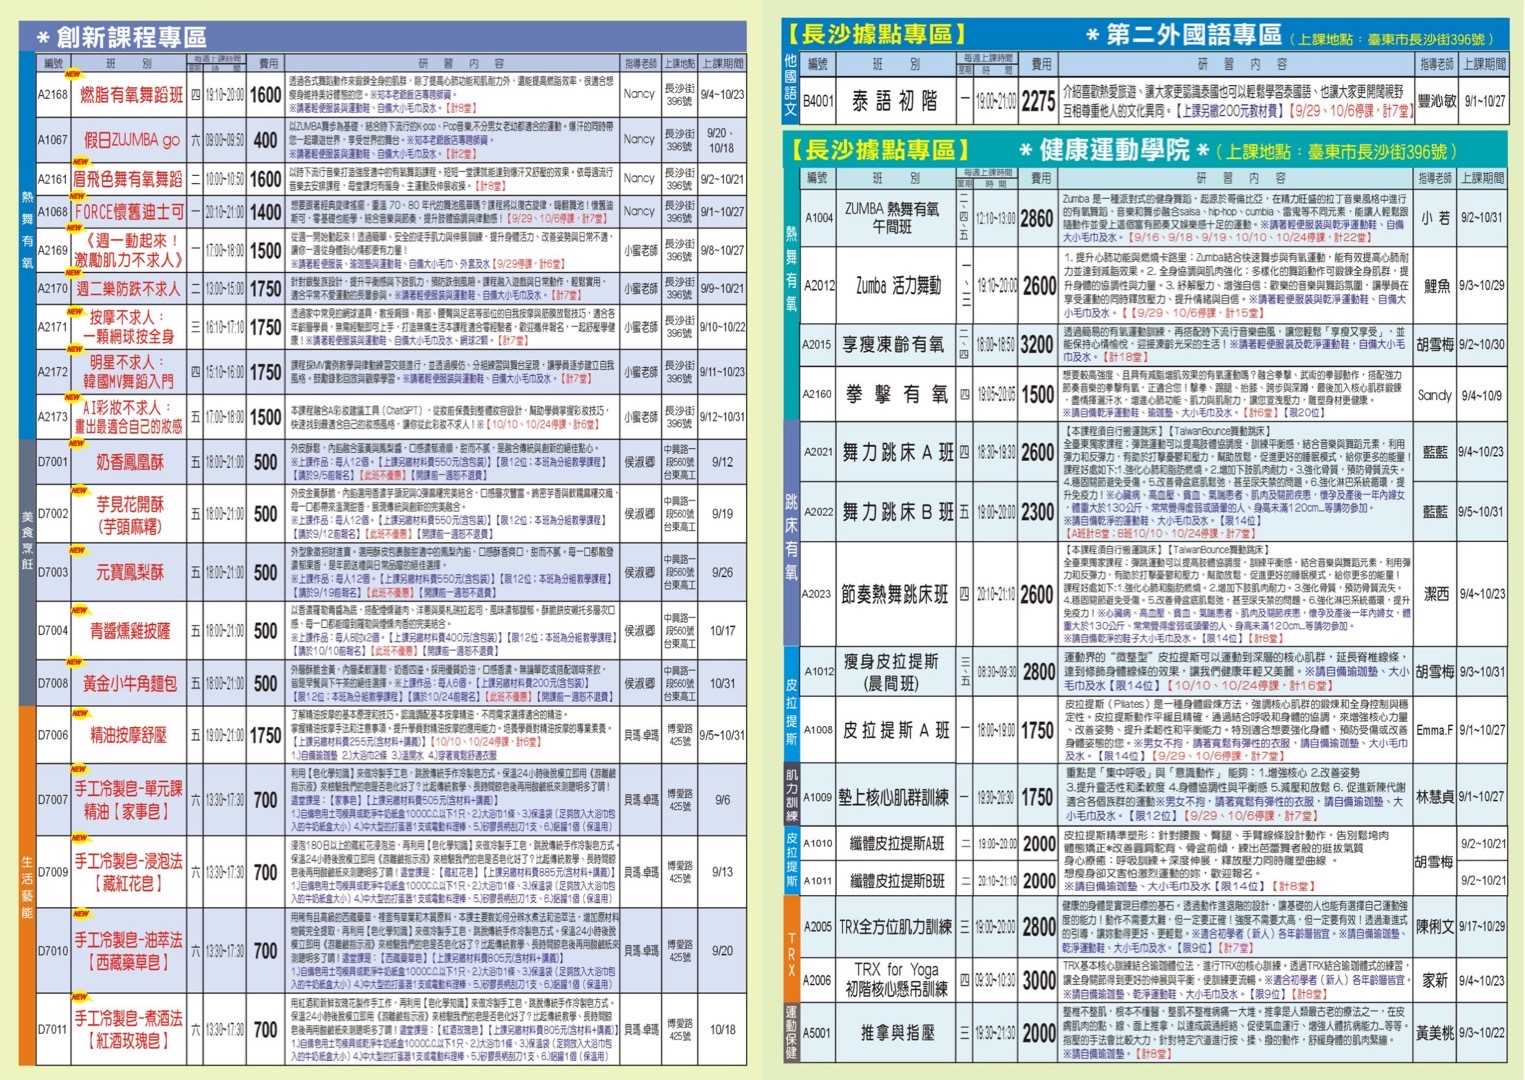The height and width of the screenshot is (1080, 1525).
Task: Click the 跳床有氧 category sidebar label
Action: 791,536
